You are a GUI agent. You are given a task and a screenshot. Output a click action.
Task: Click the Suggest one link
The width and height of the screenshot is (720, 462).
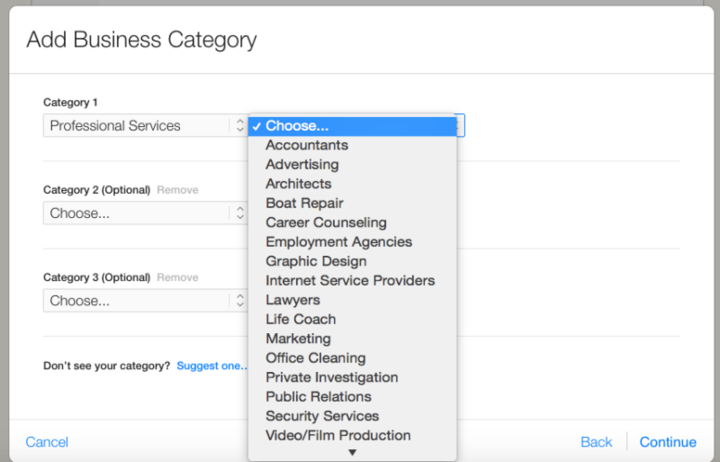(211, 366)
